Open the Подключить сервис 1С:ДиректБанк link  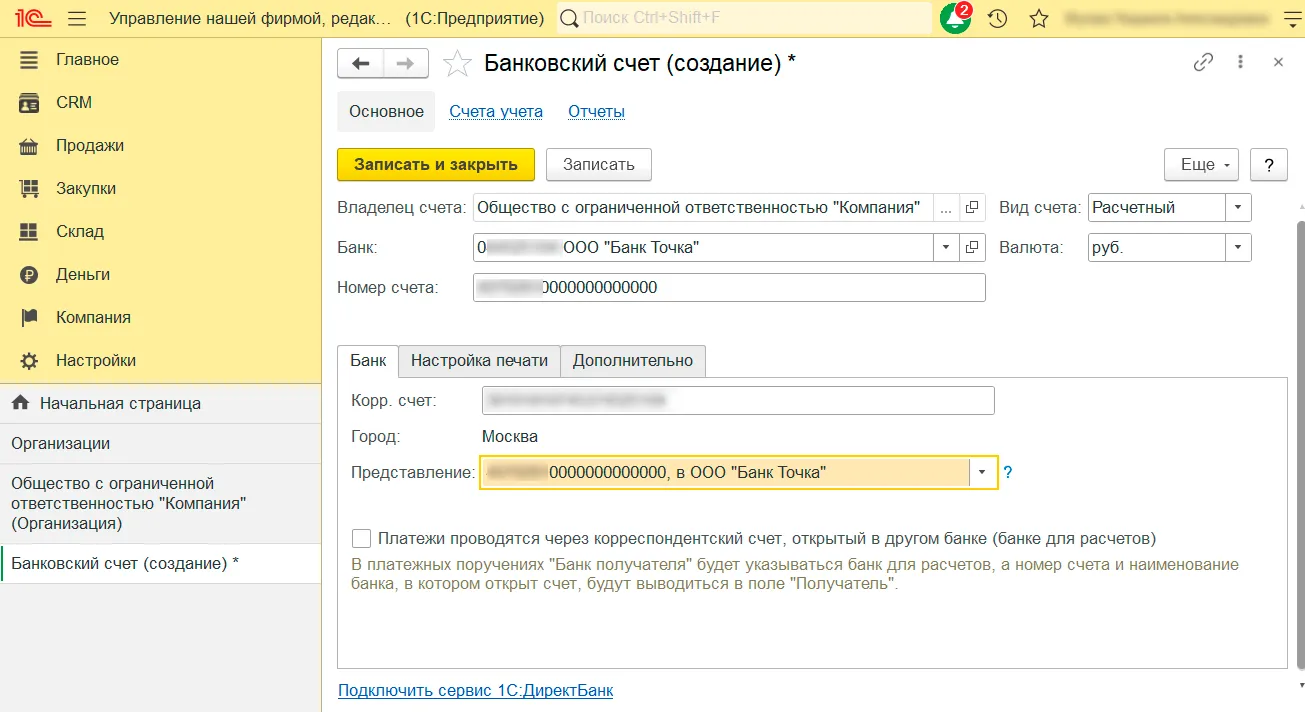[475, 690]
